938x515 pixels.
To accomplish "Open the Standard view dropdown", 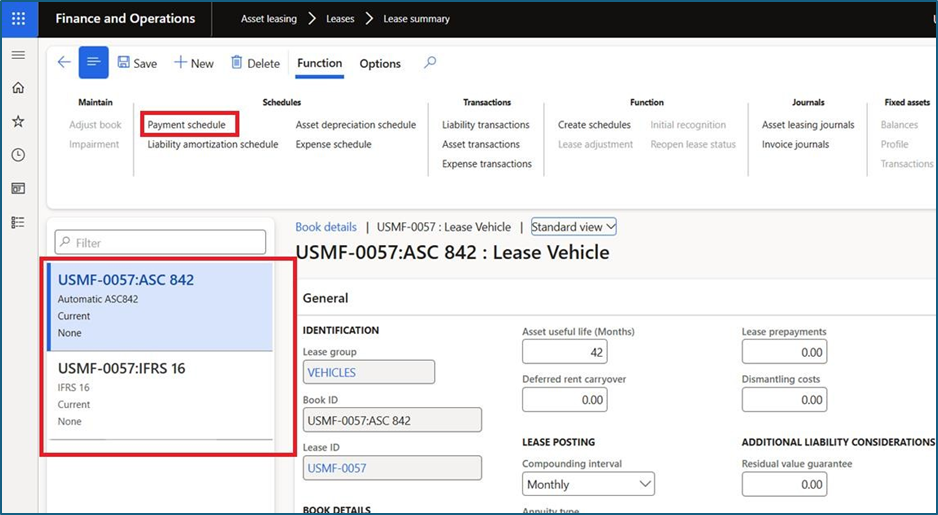I will (x=573, y=227).
